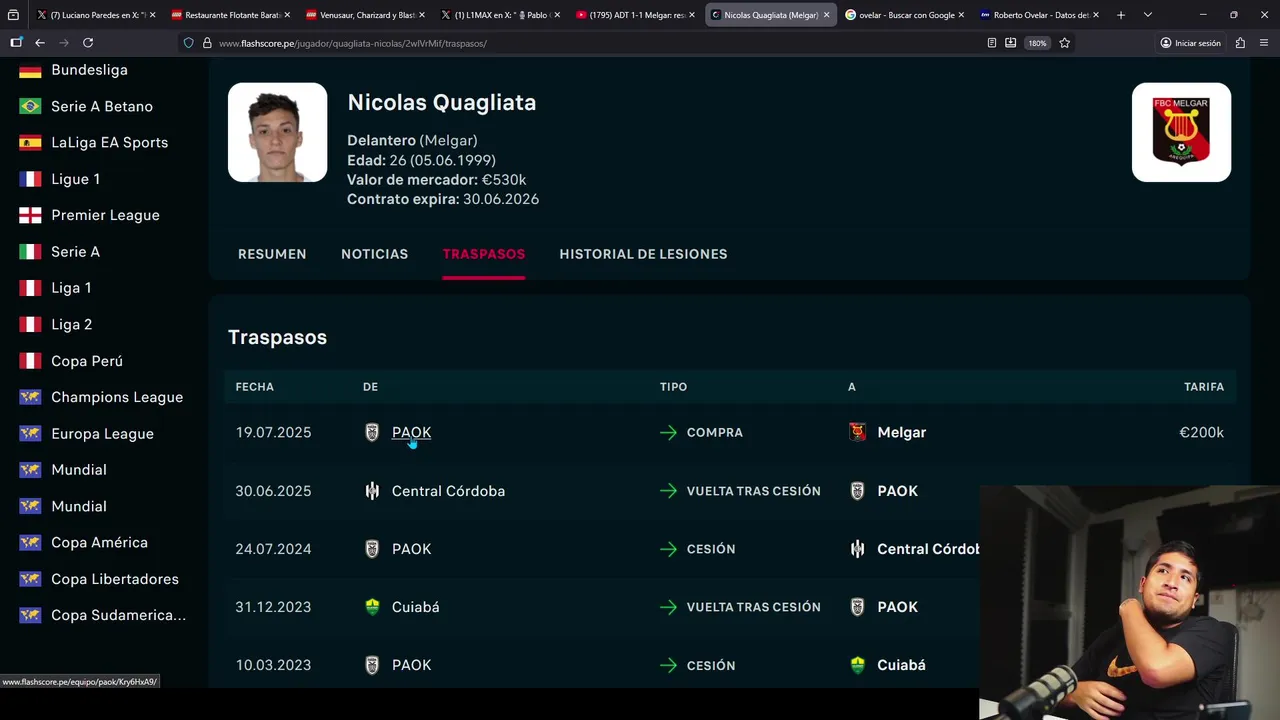Open the Bundesliga league from sidebar
Screen dimensions: 1280x720
point(89,70)
